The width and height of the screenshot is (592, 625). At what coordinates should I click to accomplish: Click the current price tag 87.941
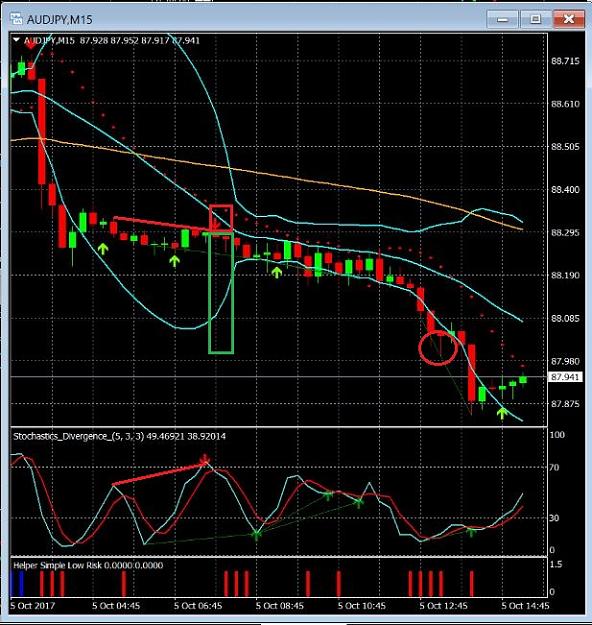point(565,377)
